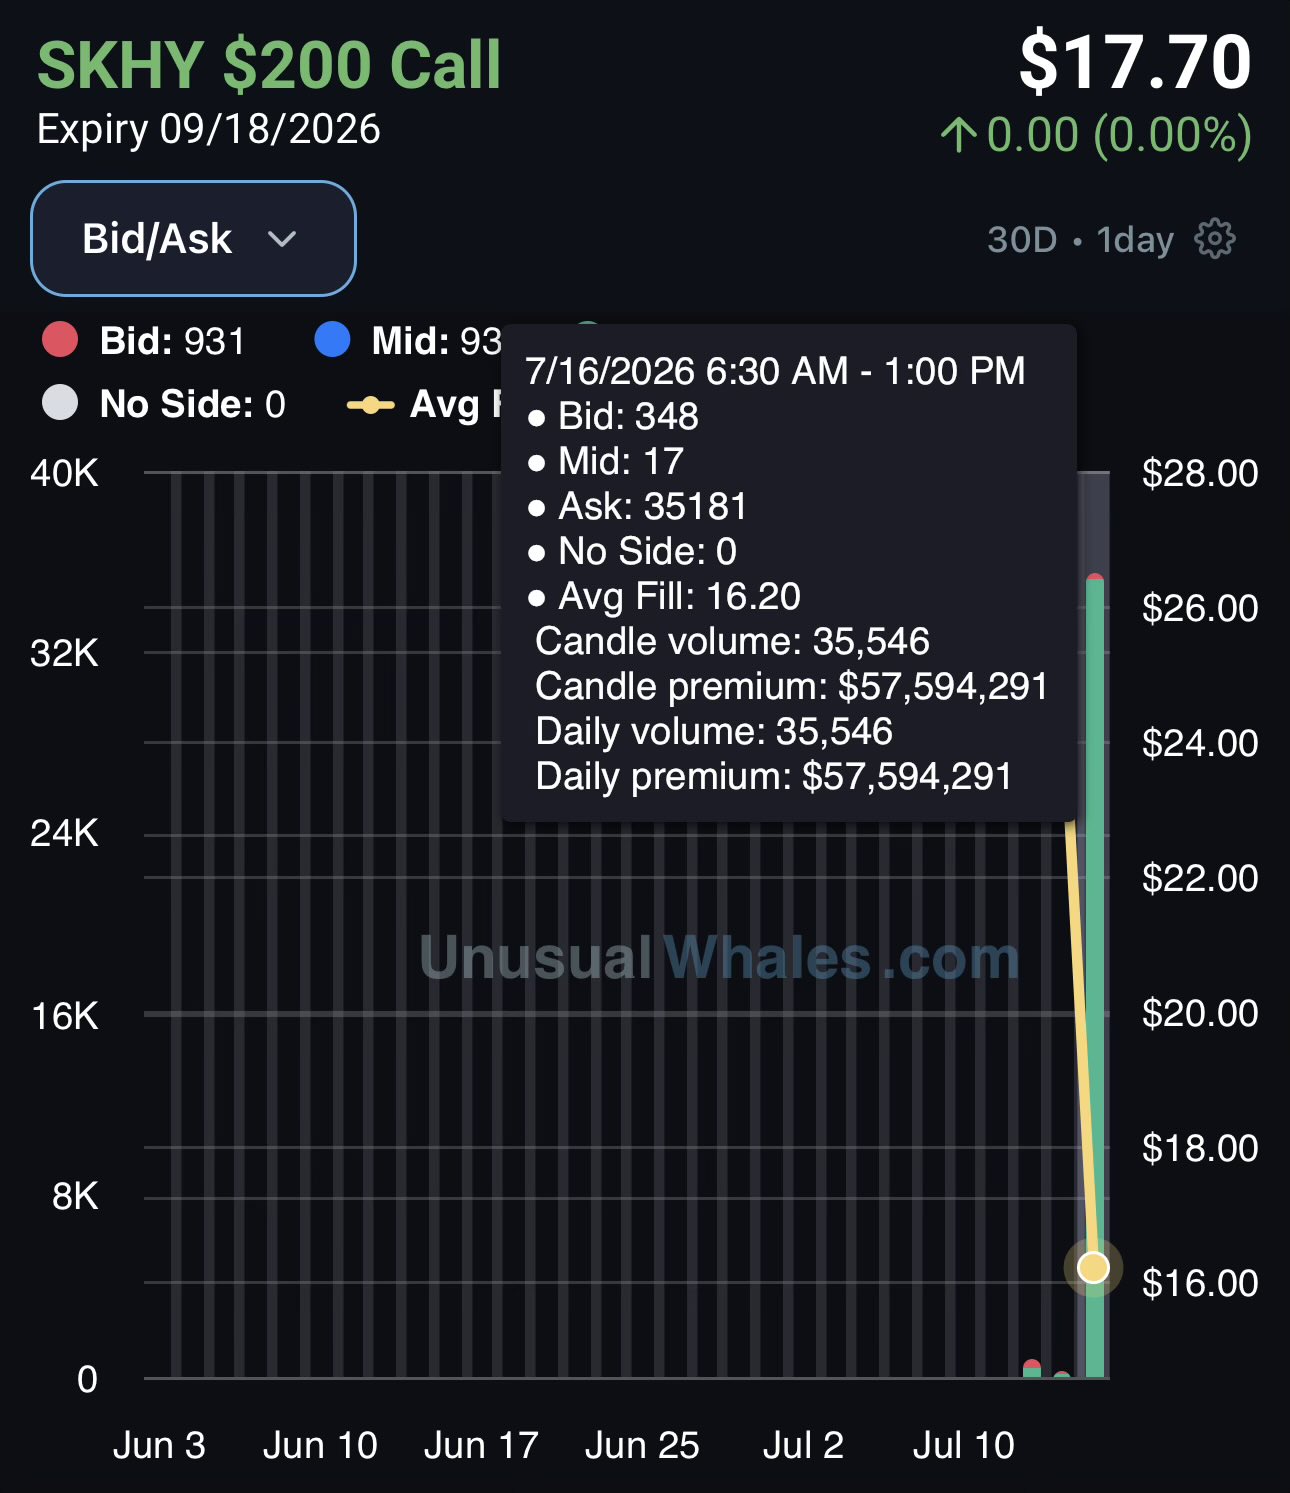Change the 30D 1day timeframe setting
Image resolution: width=1290 pixels, height=1493 pixels.
(1080, 240)
